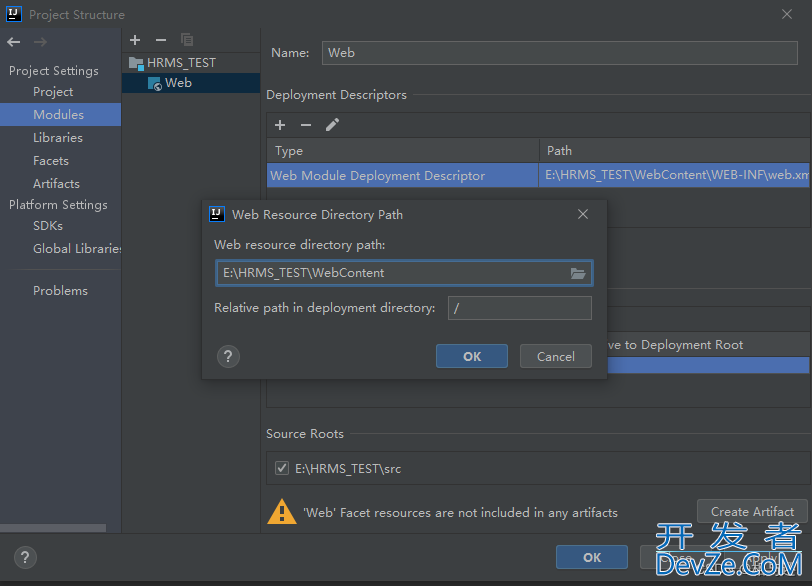The image size is (812, 586).
Task: Remove the deployment descriptor with minus
Action: [306, 125]
